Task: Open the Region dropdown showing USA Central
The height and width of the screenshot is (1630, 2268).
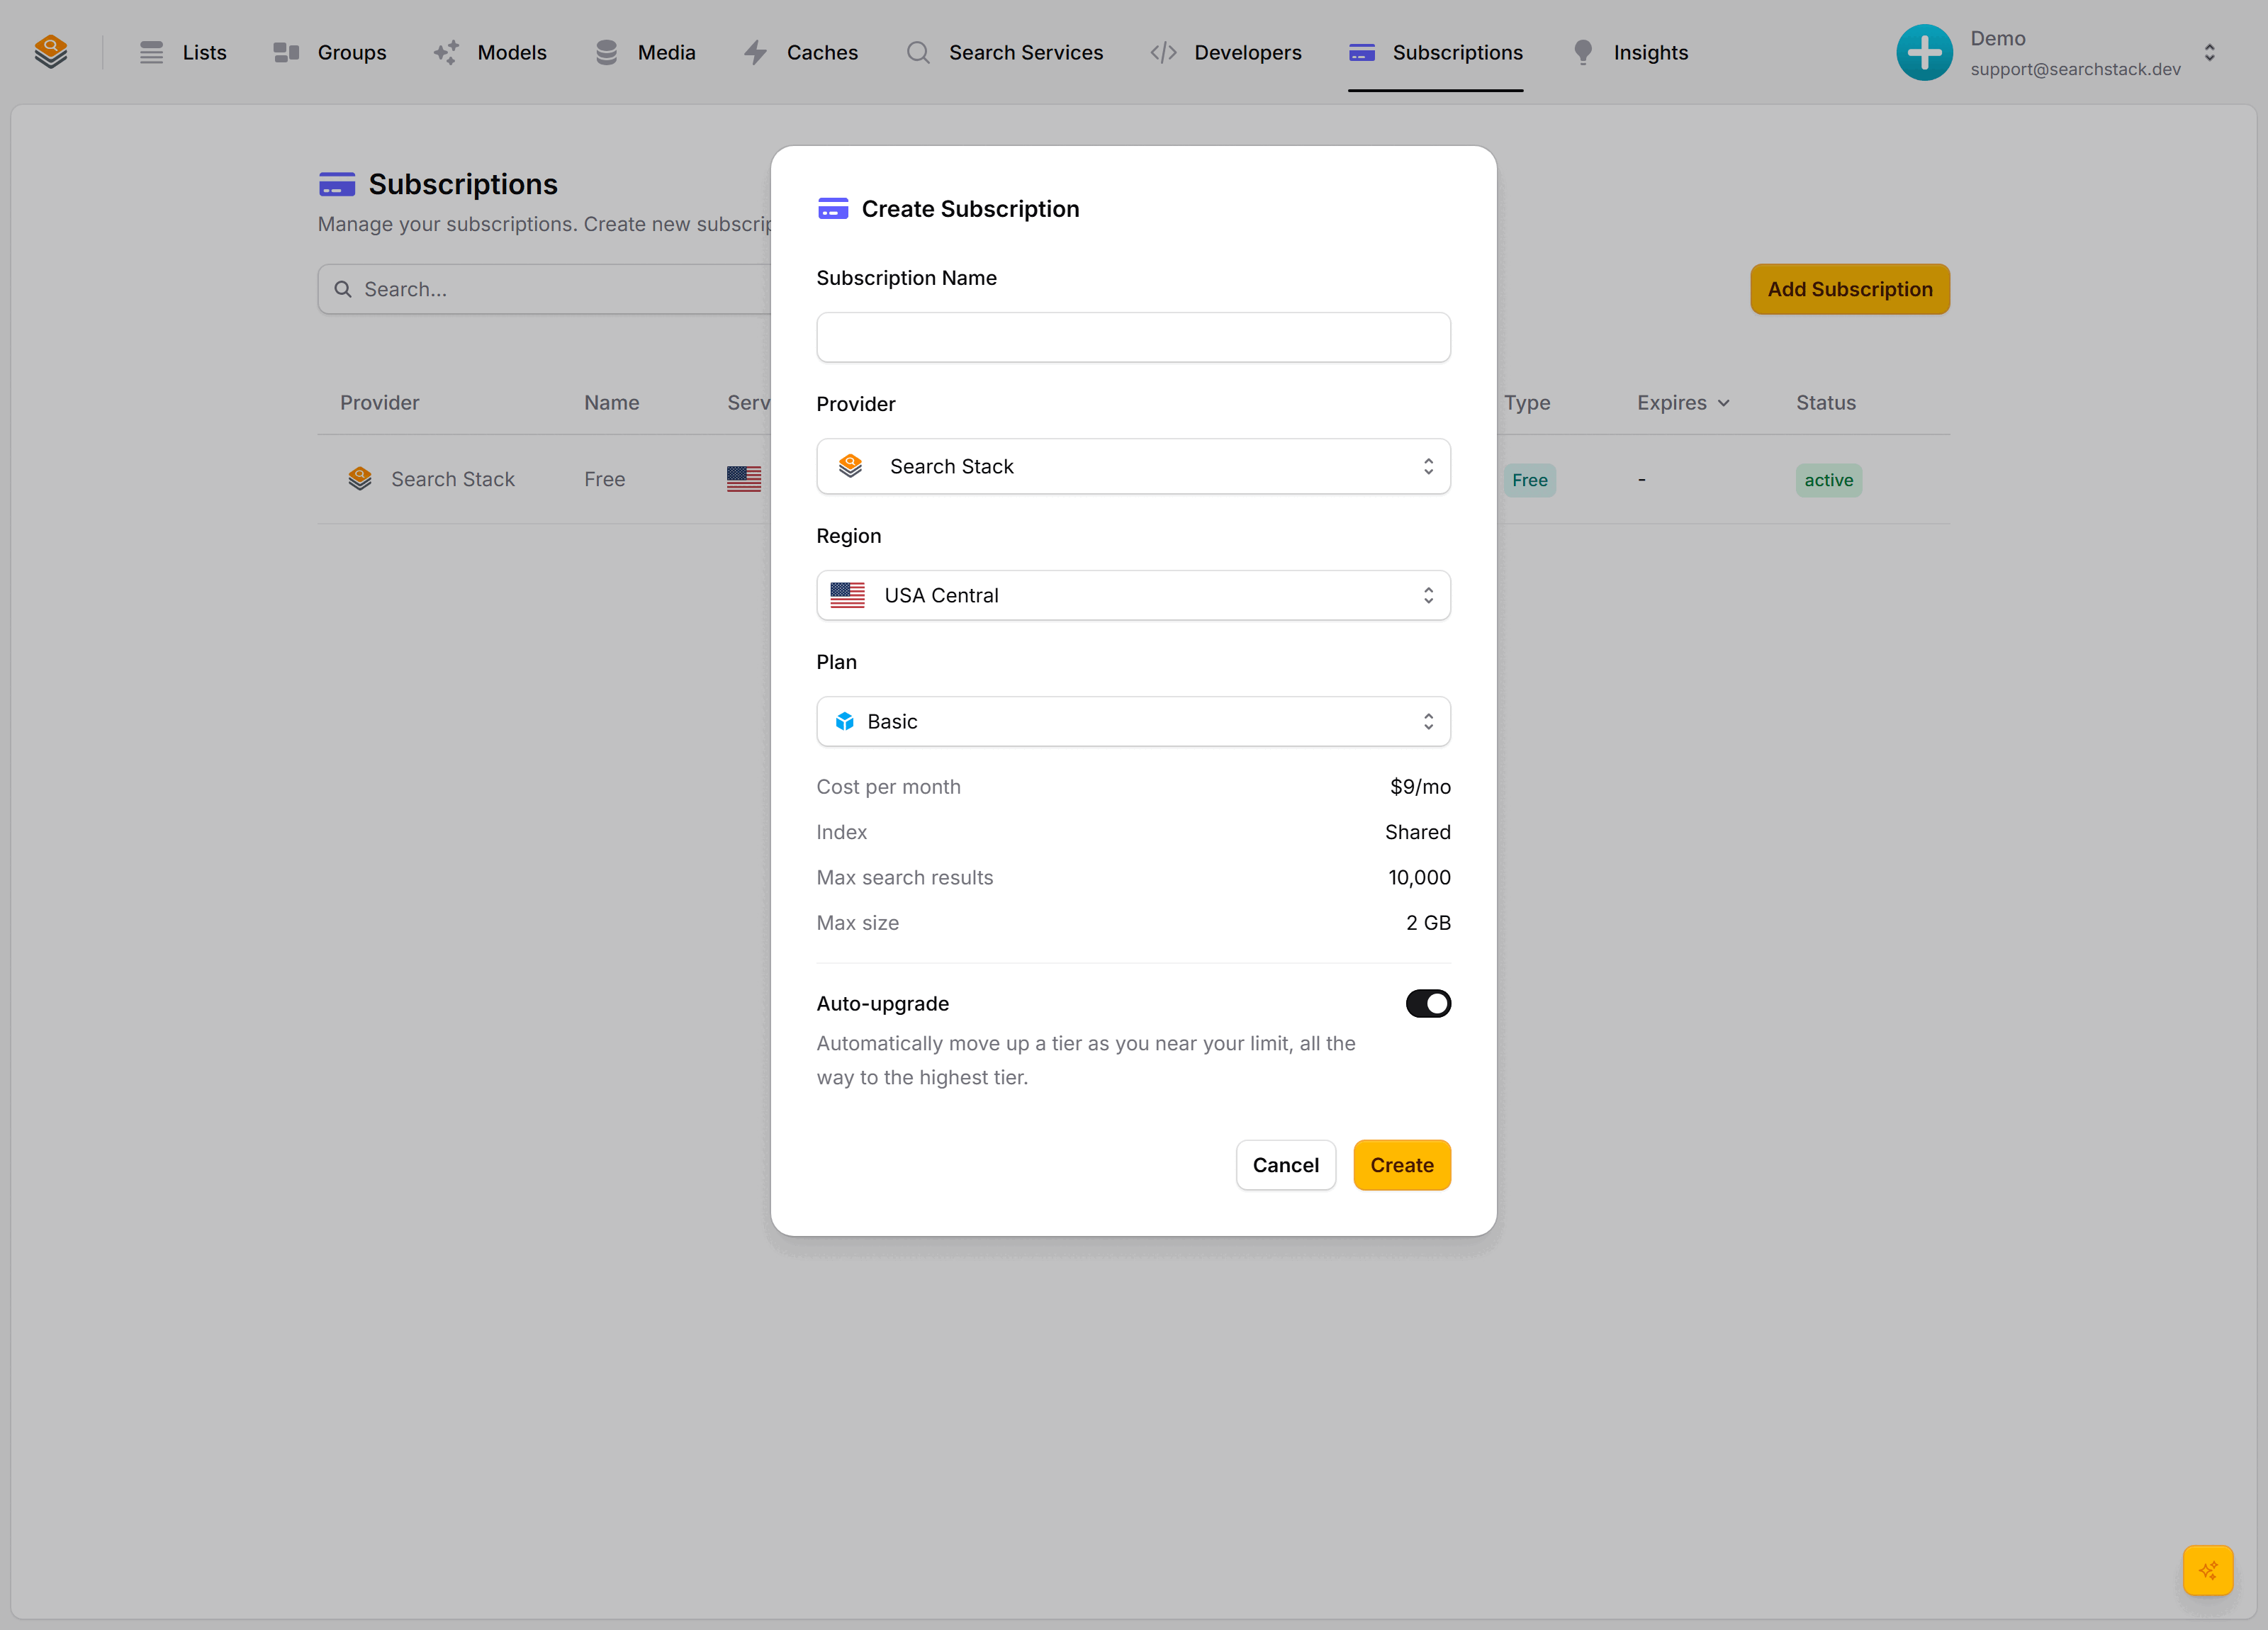Action: (1133, 595)
